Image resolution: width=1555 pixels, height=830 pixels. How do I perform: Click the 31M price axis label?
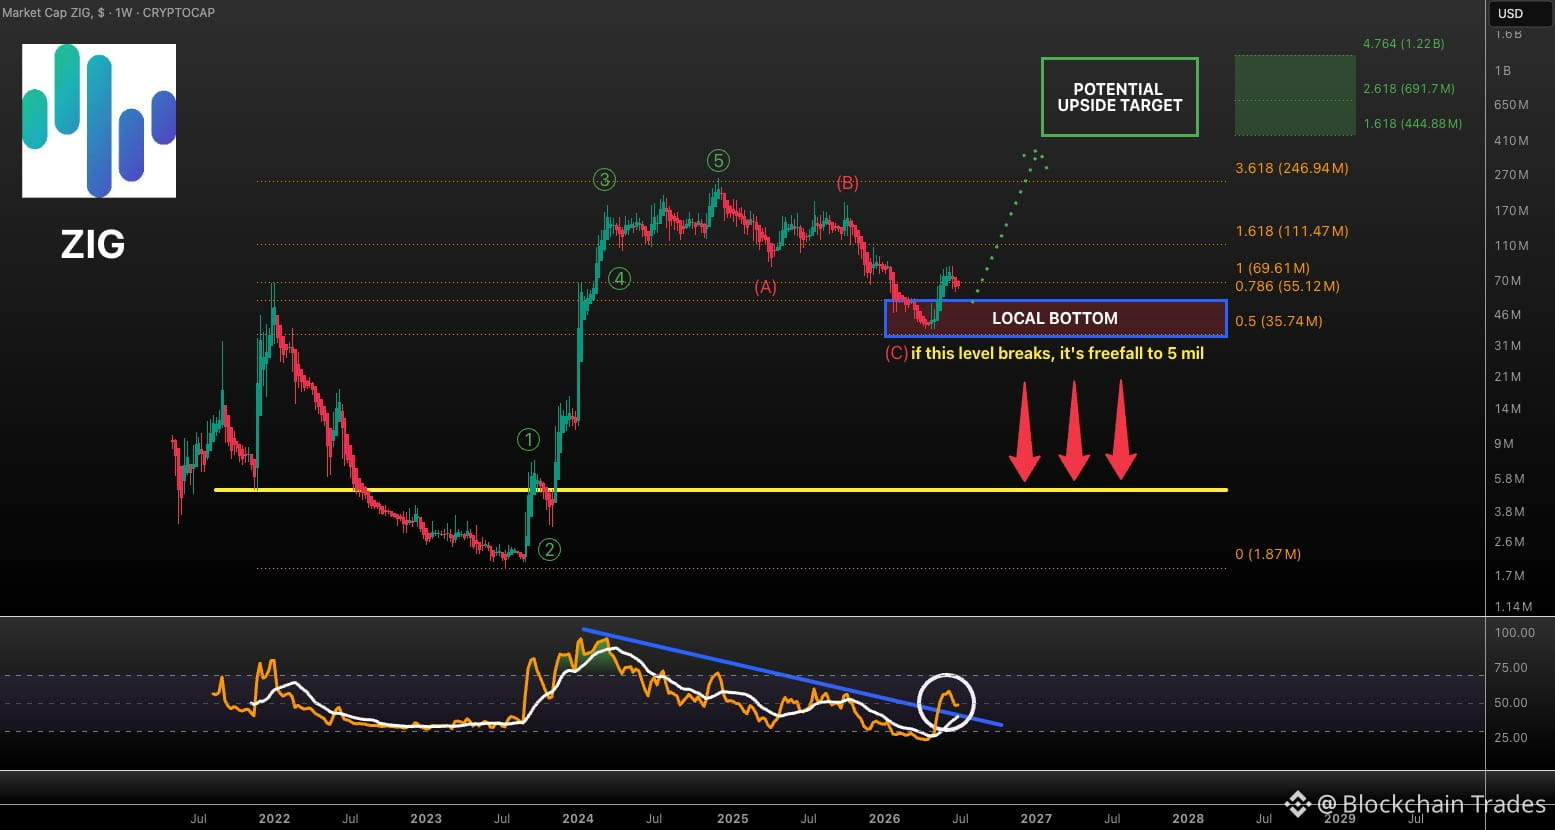point(1508,346)
